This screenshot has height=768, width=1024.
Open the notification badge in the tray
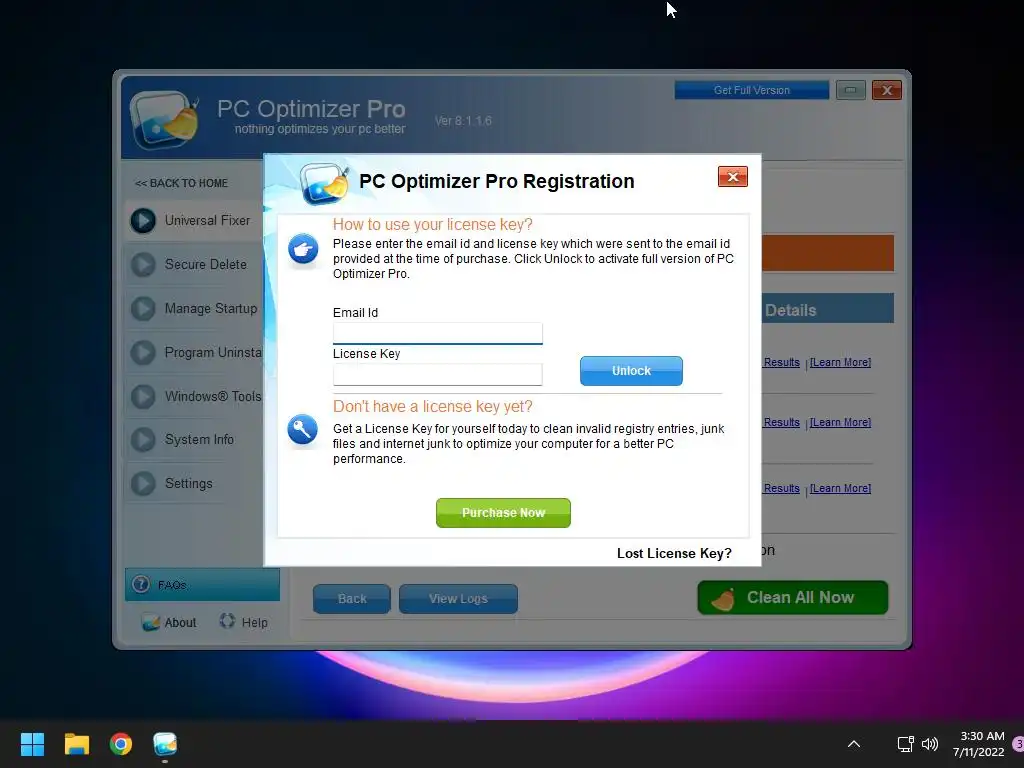tap(1018, 743)
